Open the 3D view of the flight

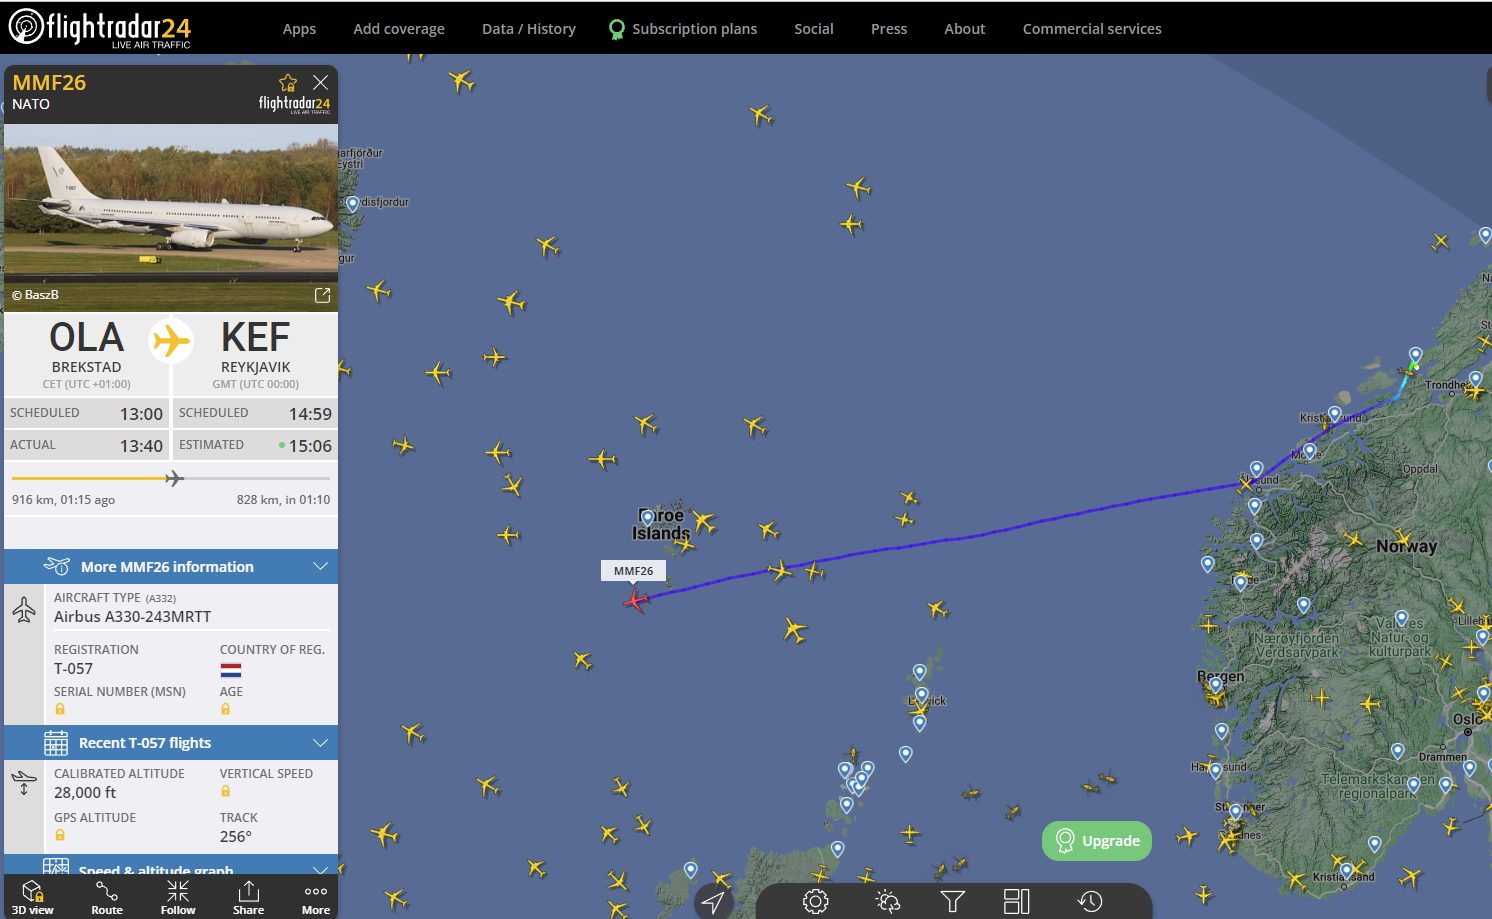pyautogui.click(x=32, y=897)
